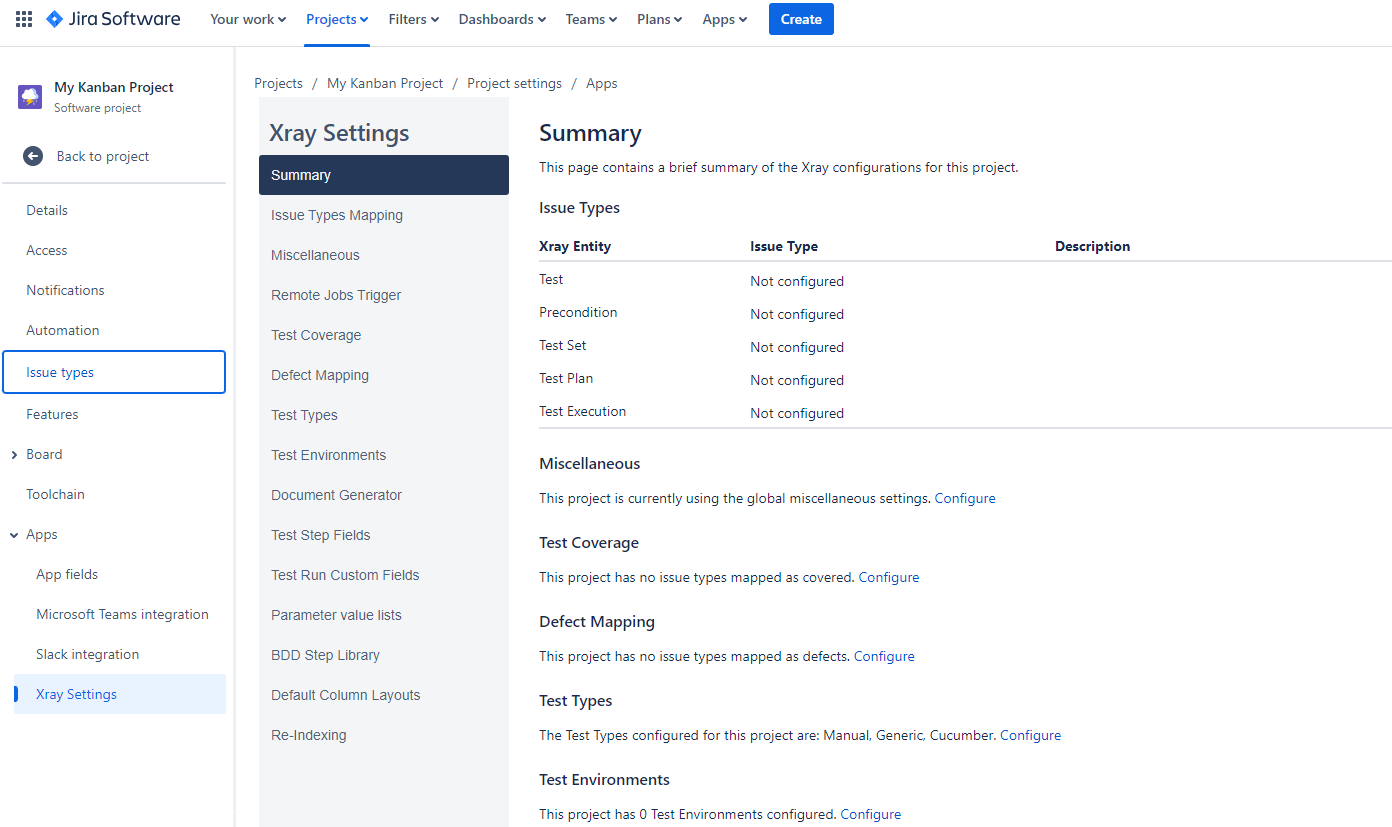Click the Board item label in sidebar
Image resolution: width=1392 pixels, height=827 pixels.
click(44, 454)
